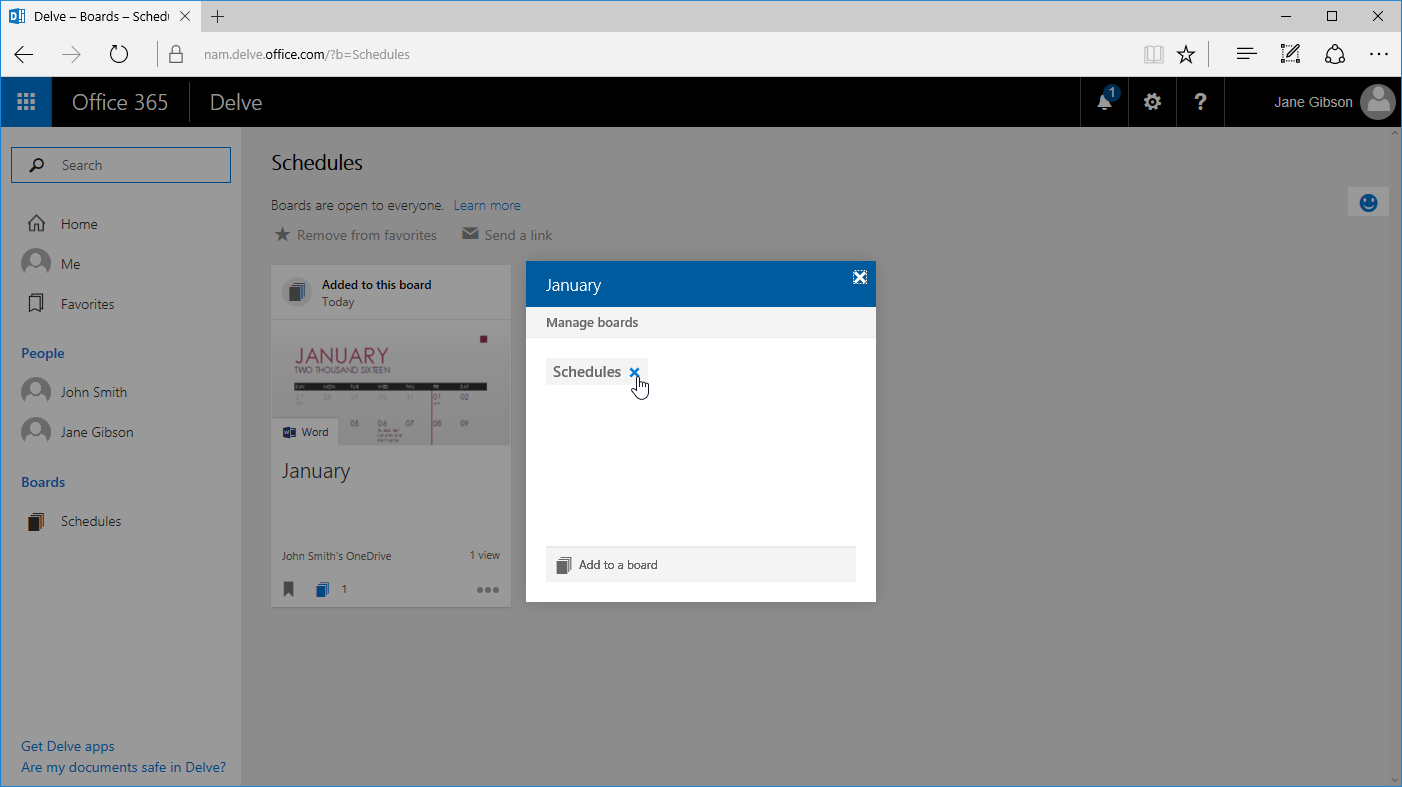Click the browser refresh button
The image size is (1402, 787).
[x=119, y=55]
